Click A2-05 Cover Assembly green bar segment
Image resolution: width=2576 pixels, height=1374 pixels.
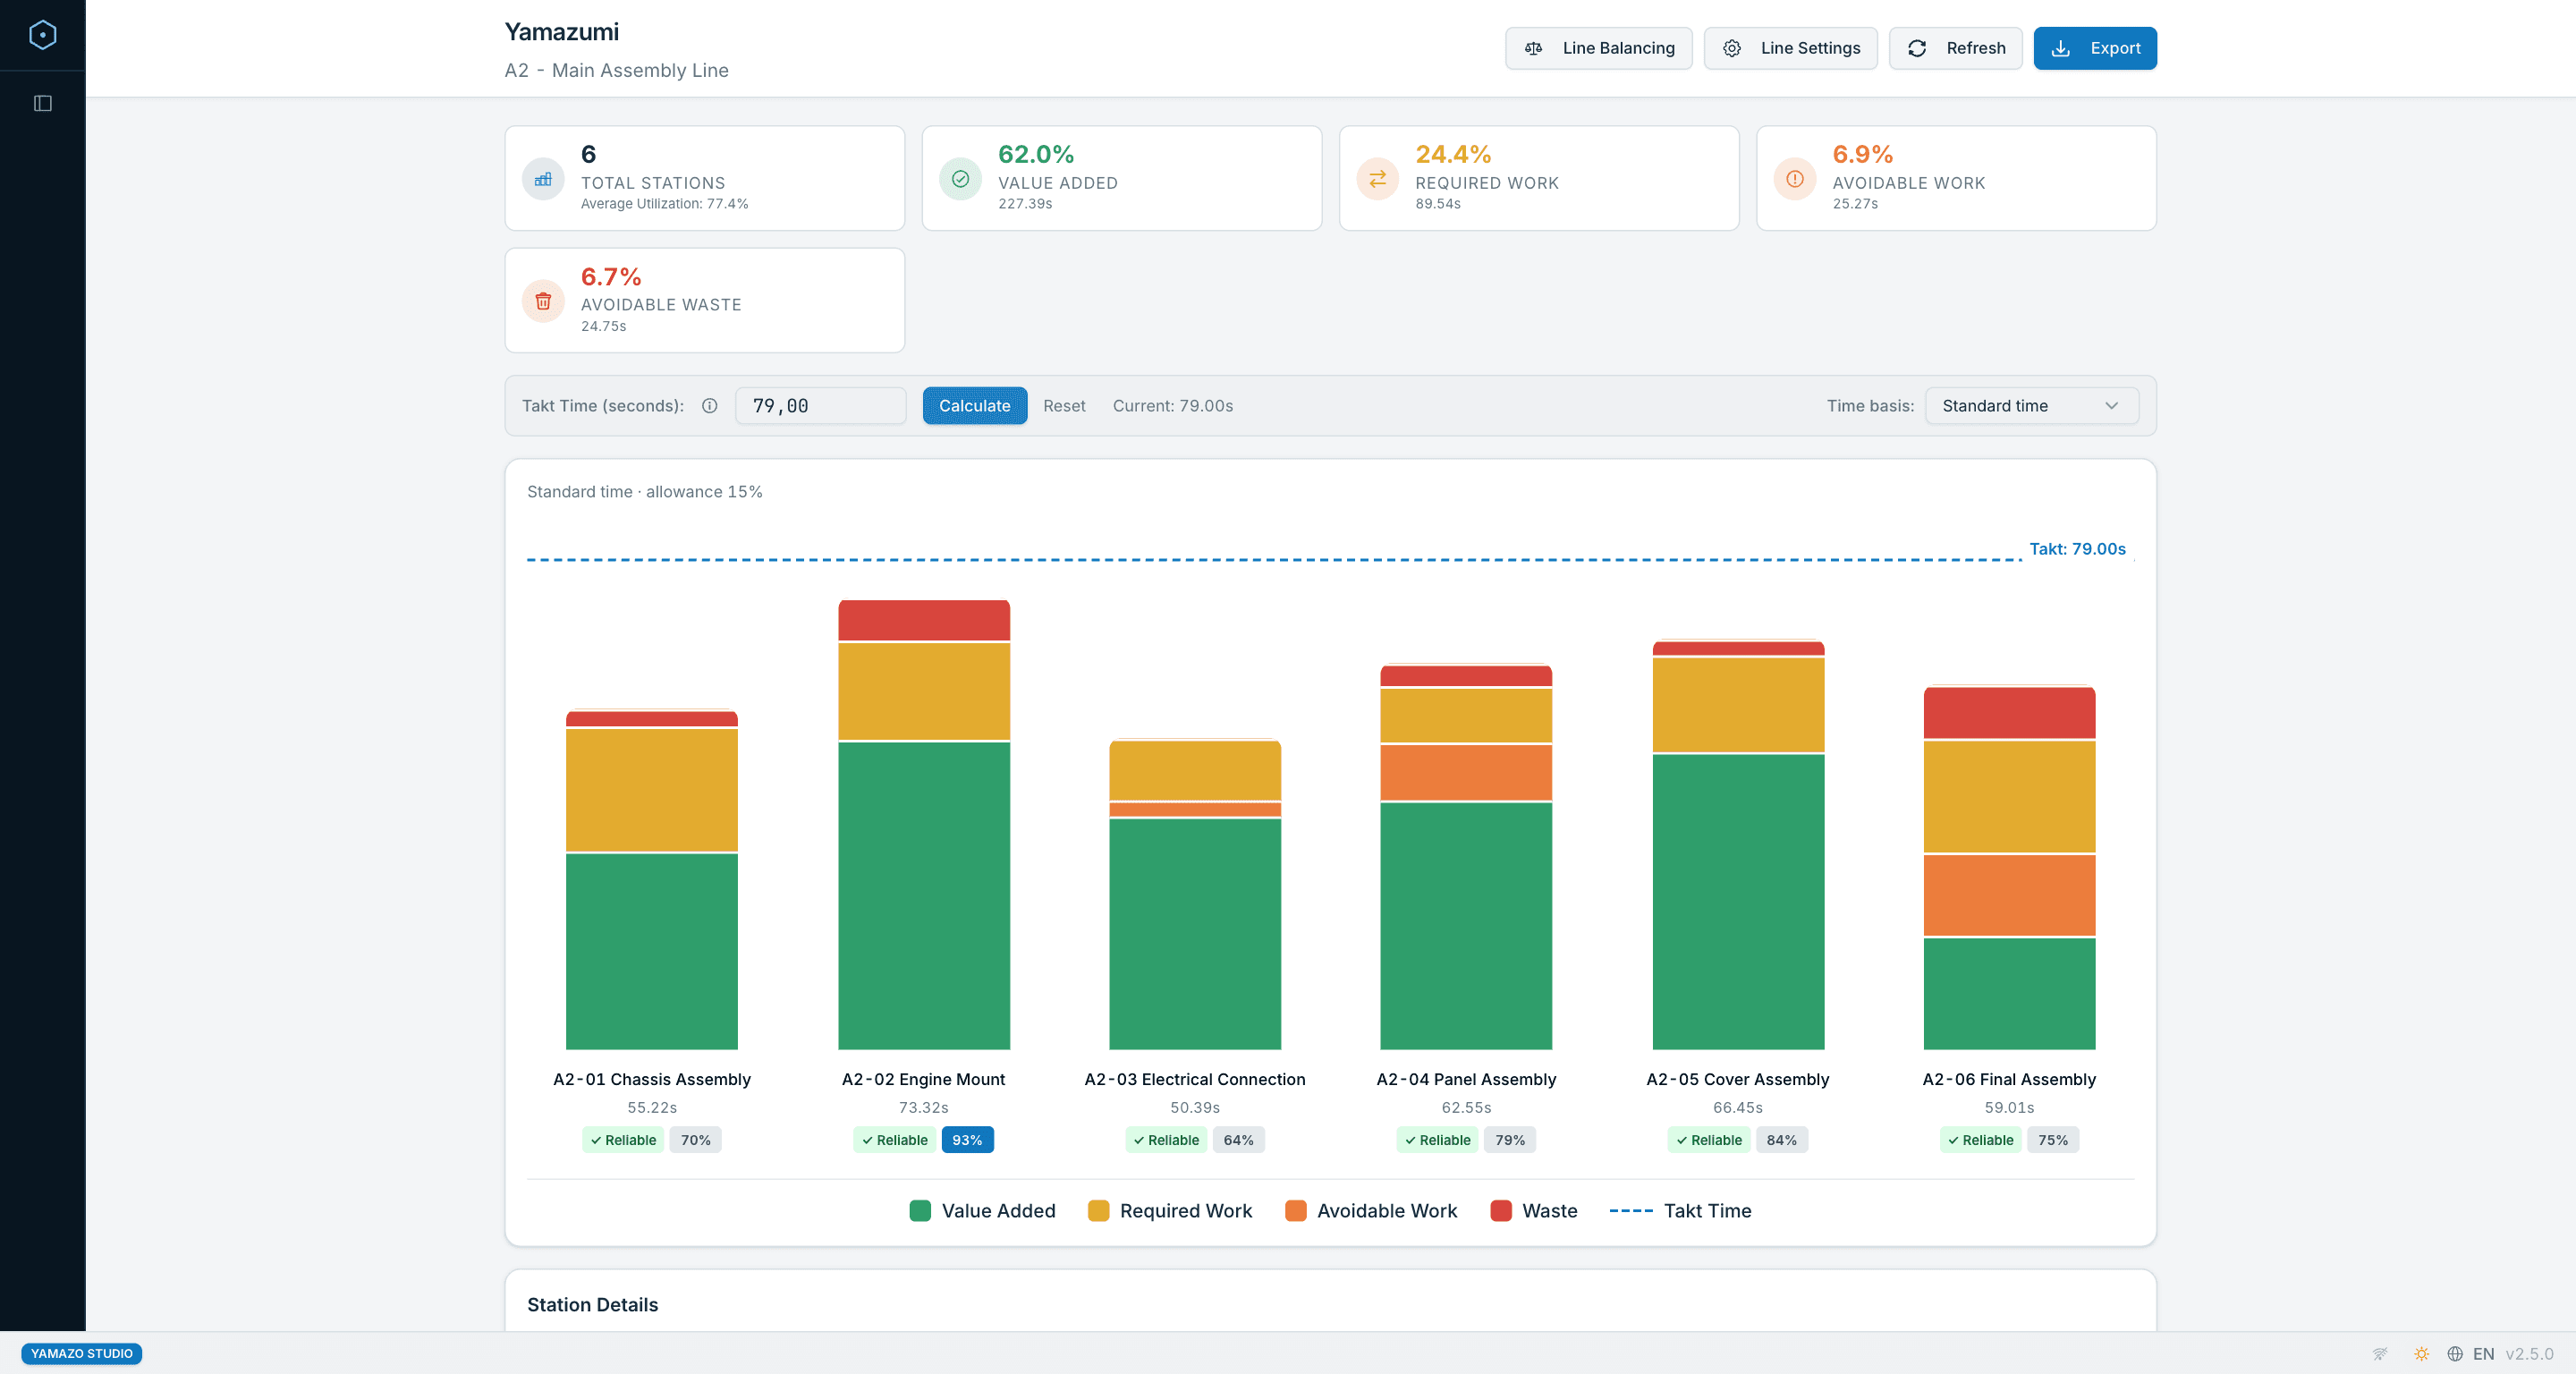point(1738,902)
